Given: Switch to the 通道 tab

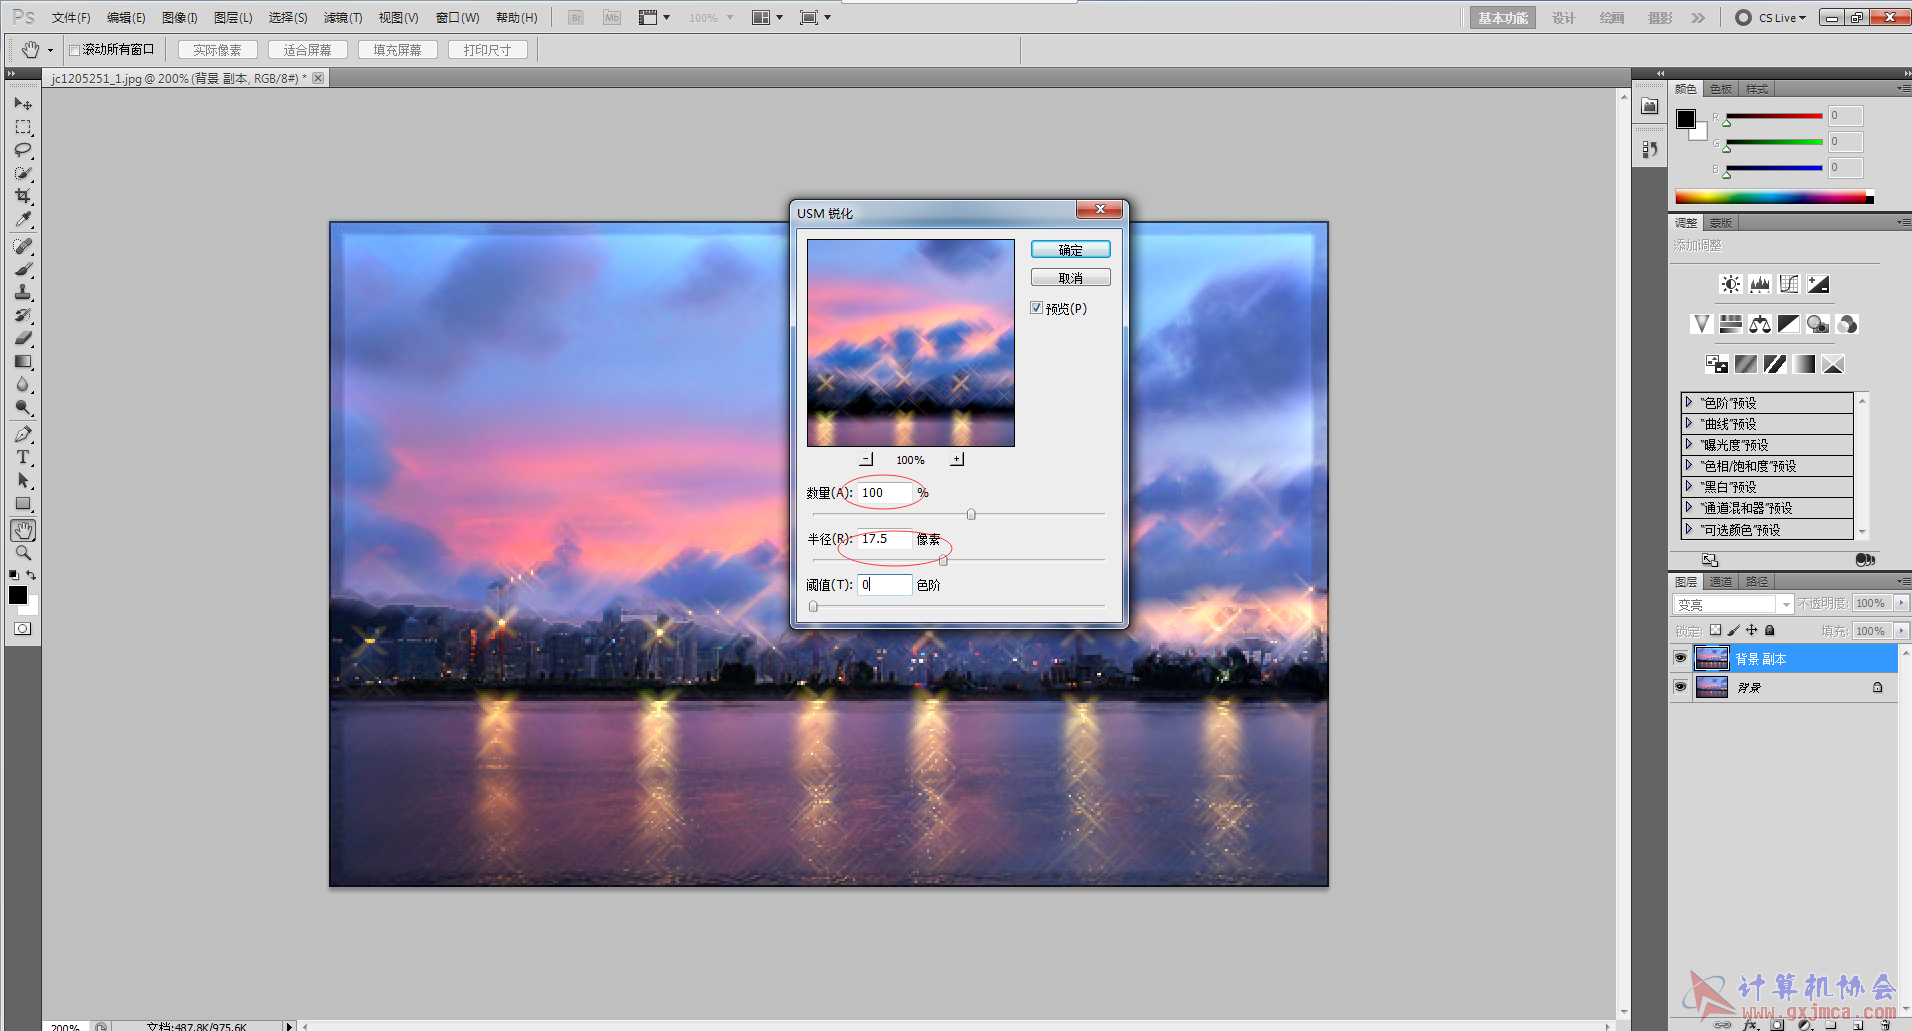Looking at the screenshot, I should [1720, 581].
